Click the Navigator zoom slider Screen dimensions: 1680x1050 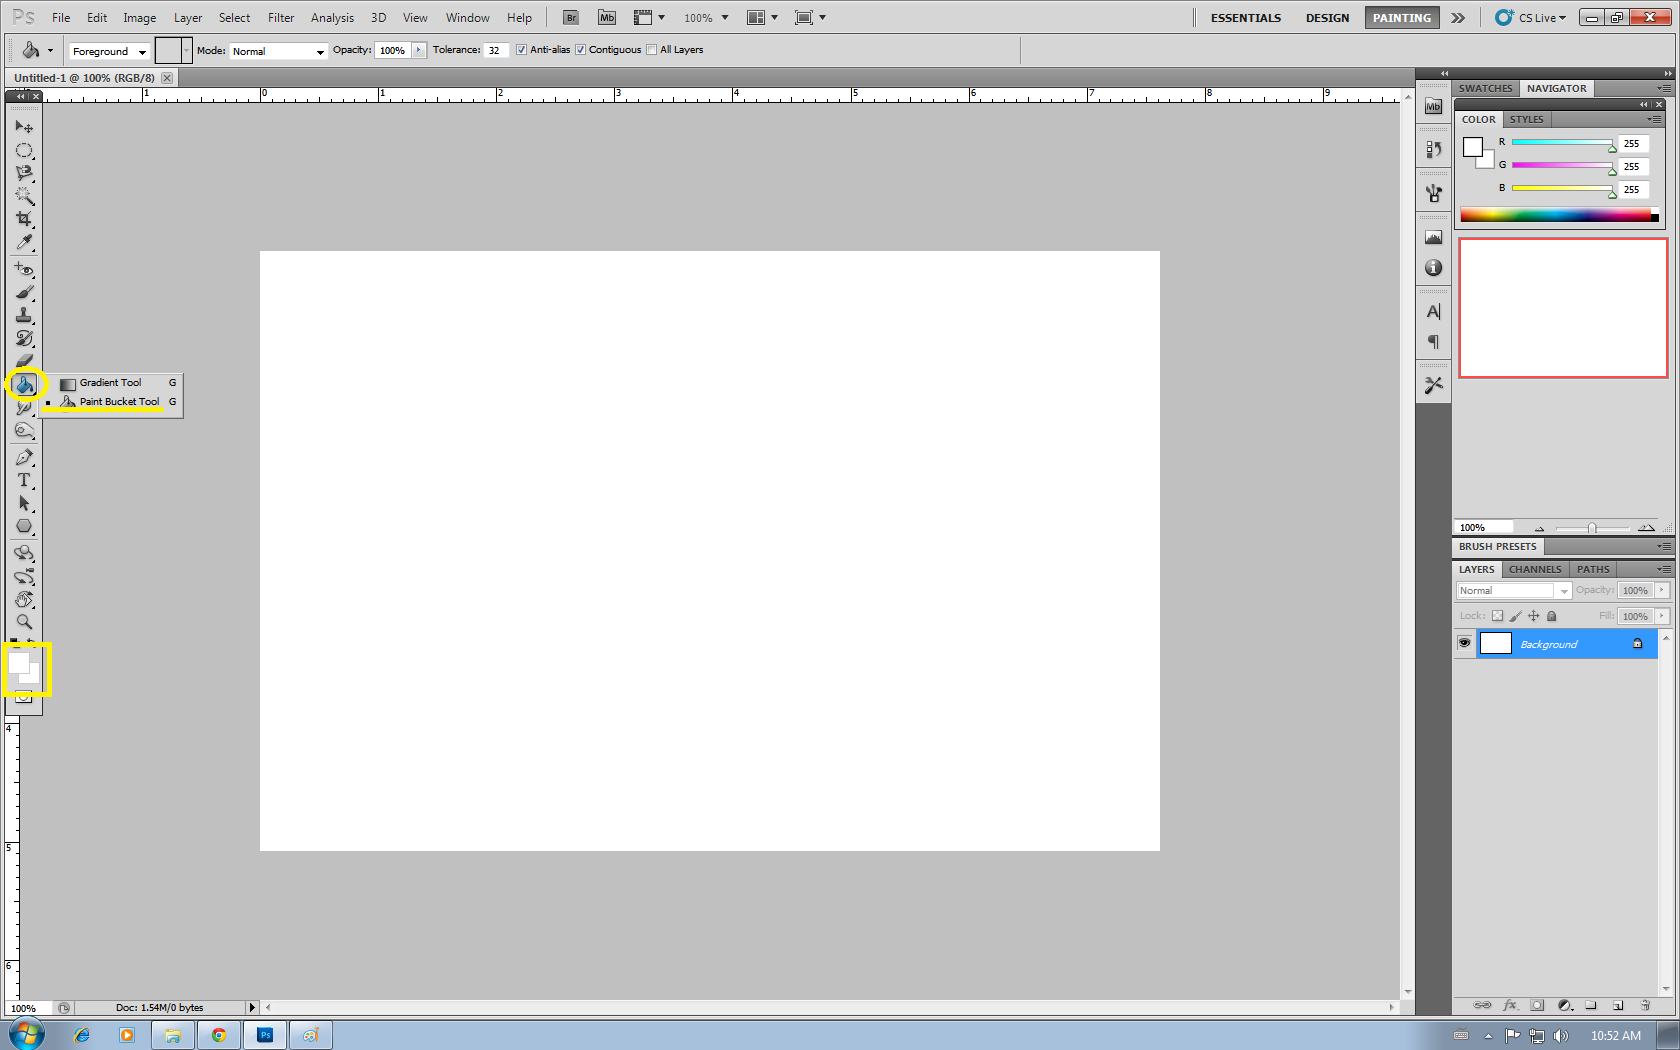tap(1592, 528)
